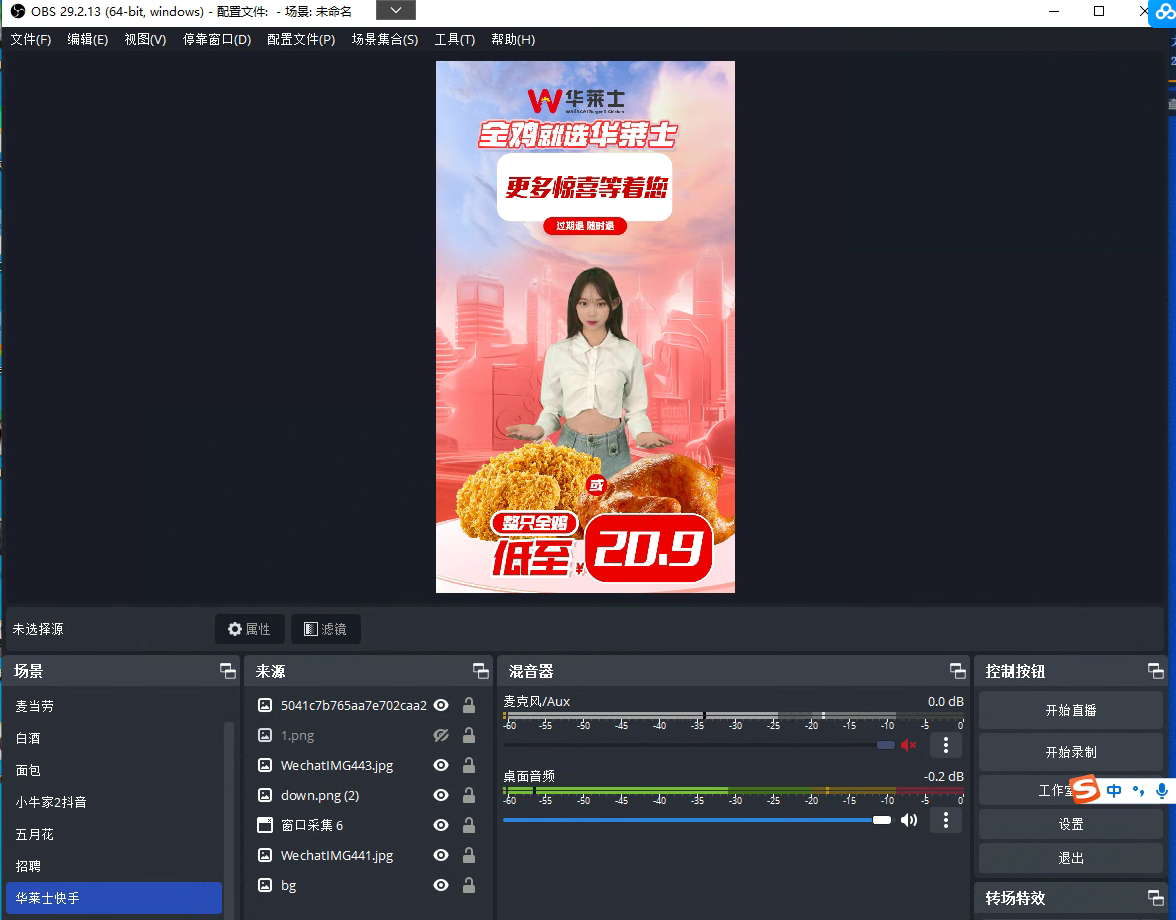Image resolution: width=1176 pixels, height=920 pixels.
Task: Click the blue cloud icon at top right
Action: (1165, 13)
